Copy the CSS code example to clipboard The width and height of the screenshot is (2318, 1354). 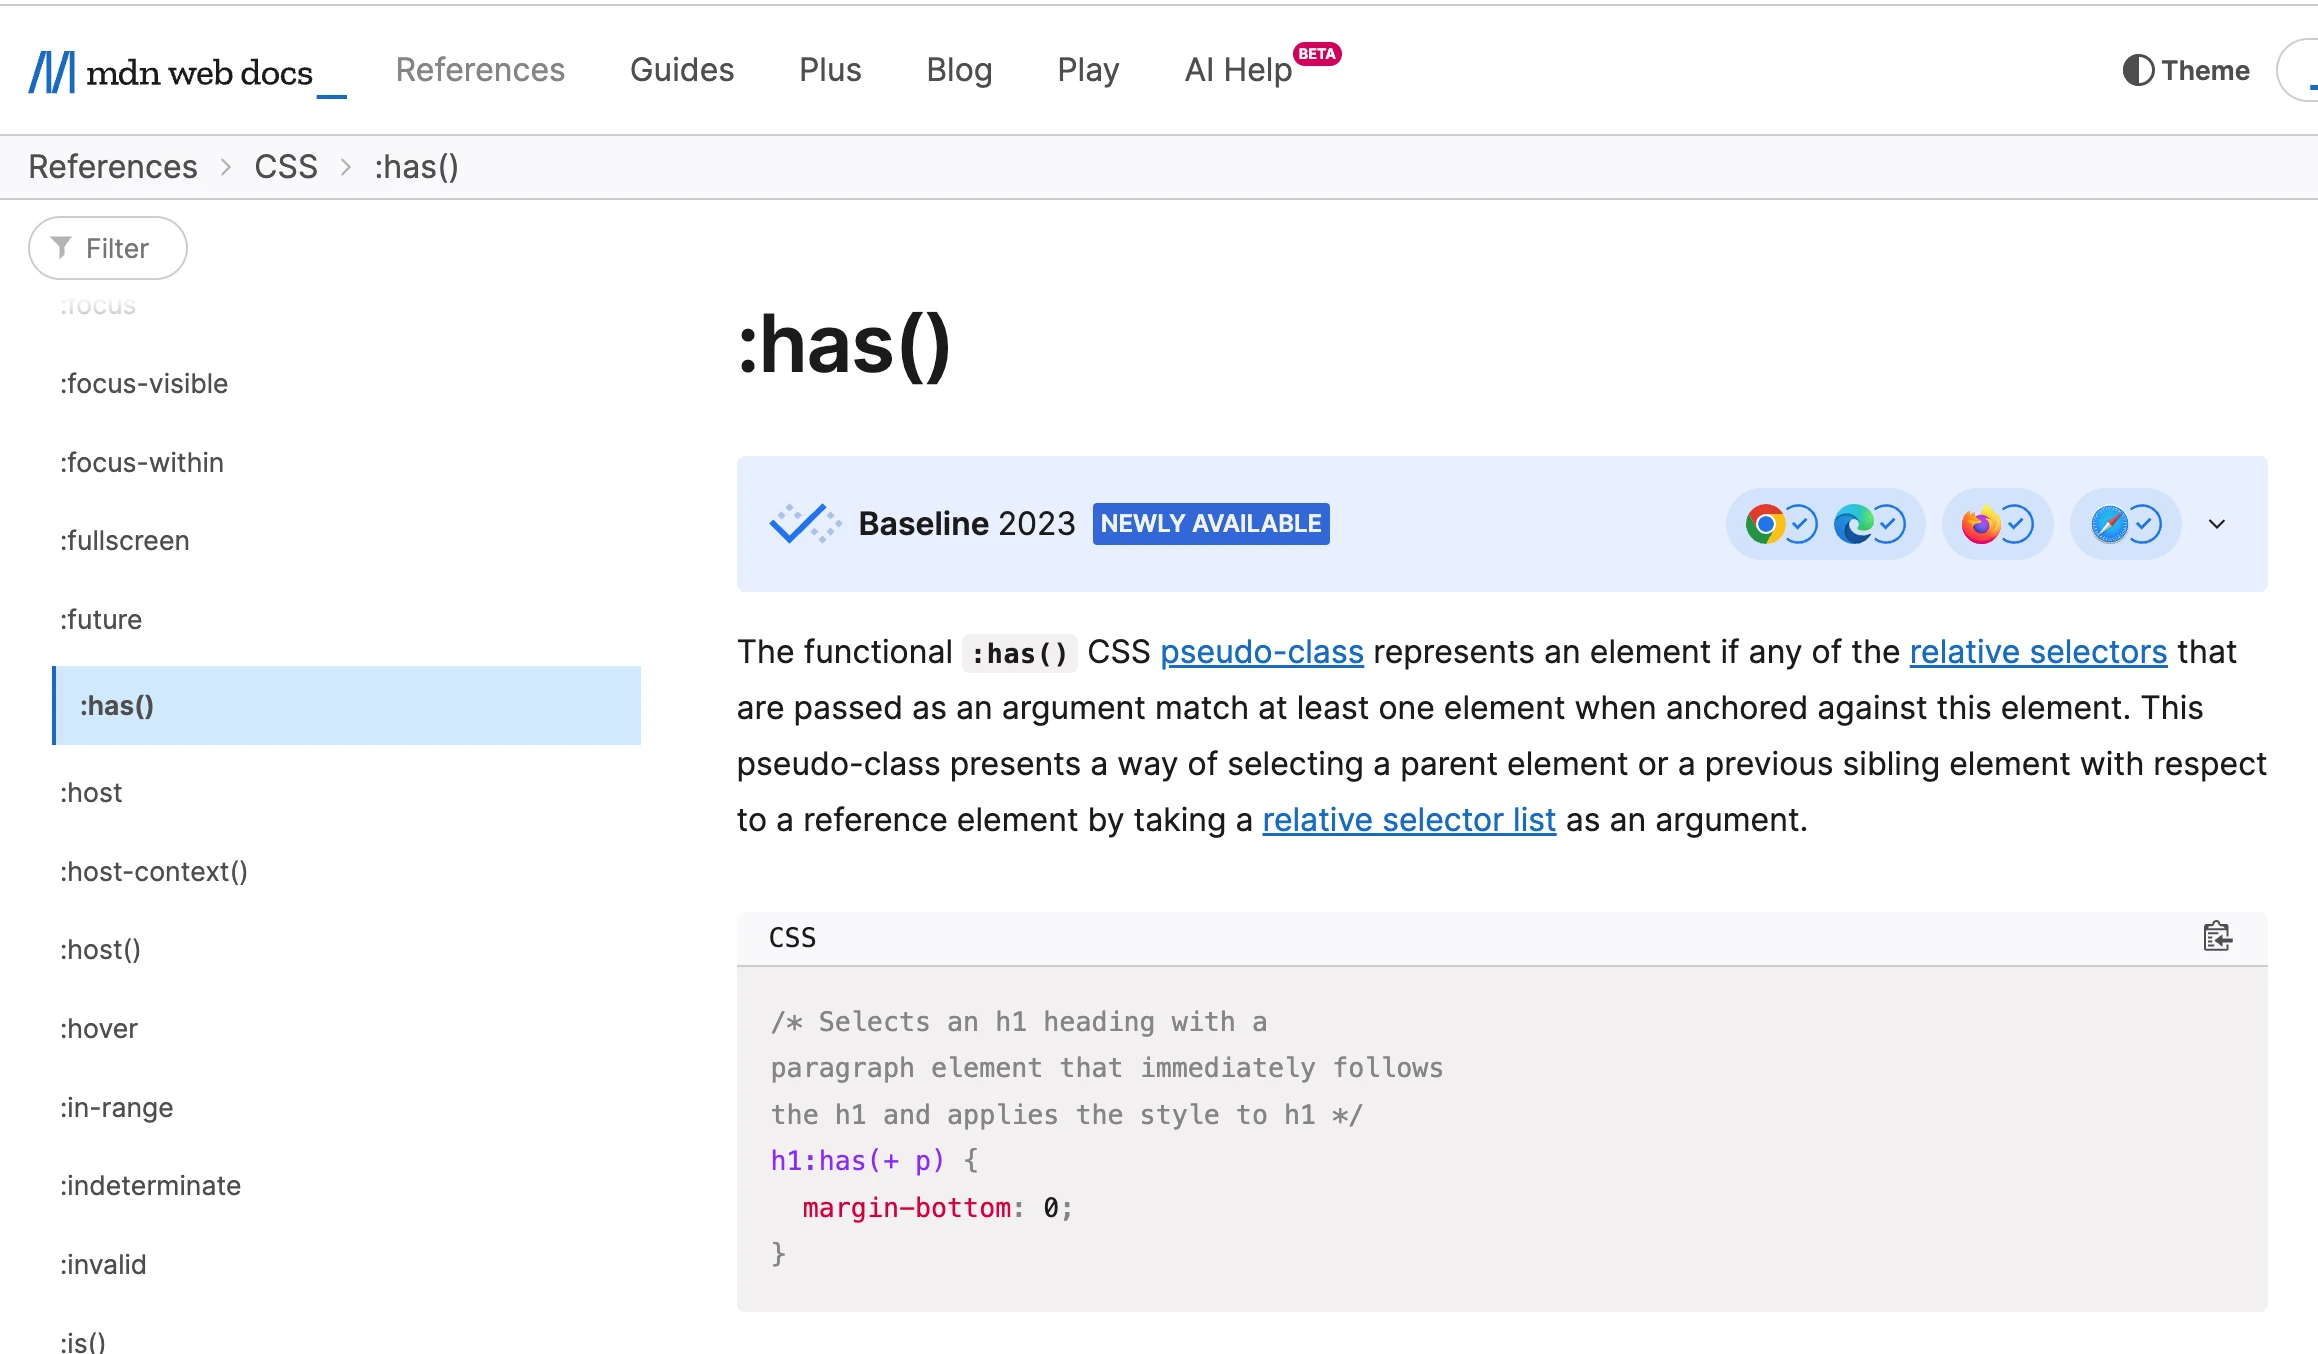(x=2216, y=937)
